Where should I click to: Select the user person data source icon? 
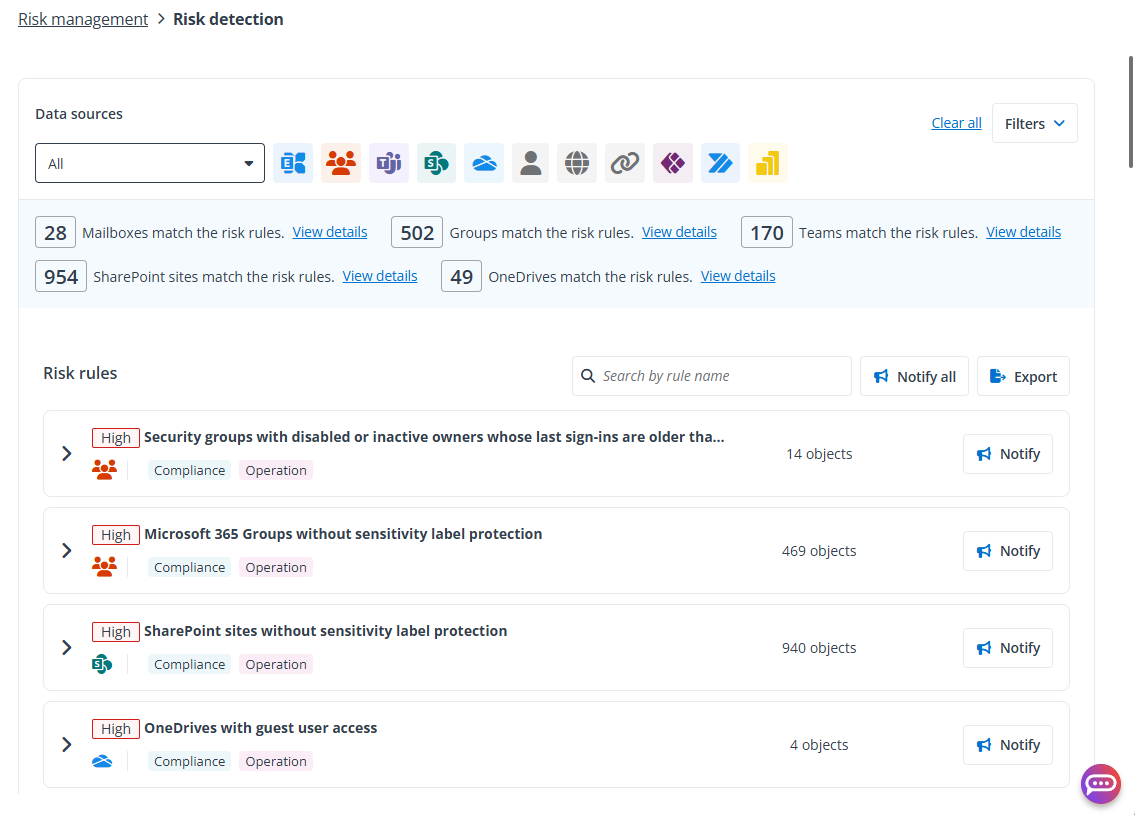click(530, 163)
